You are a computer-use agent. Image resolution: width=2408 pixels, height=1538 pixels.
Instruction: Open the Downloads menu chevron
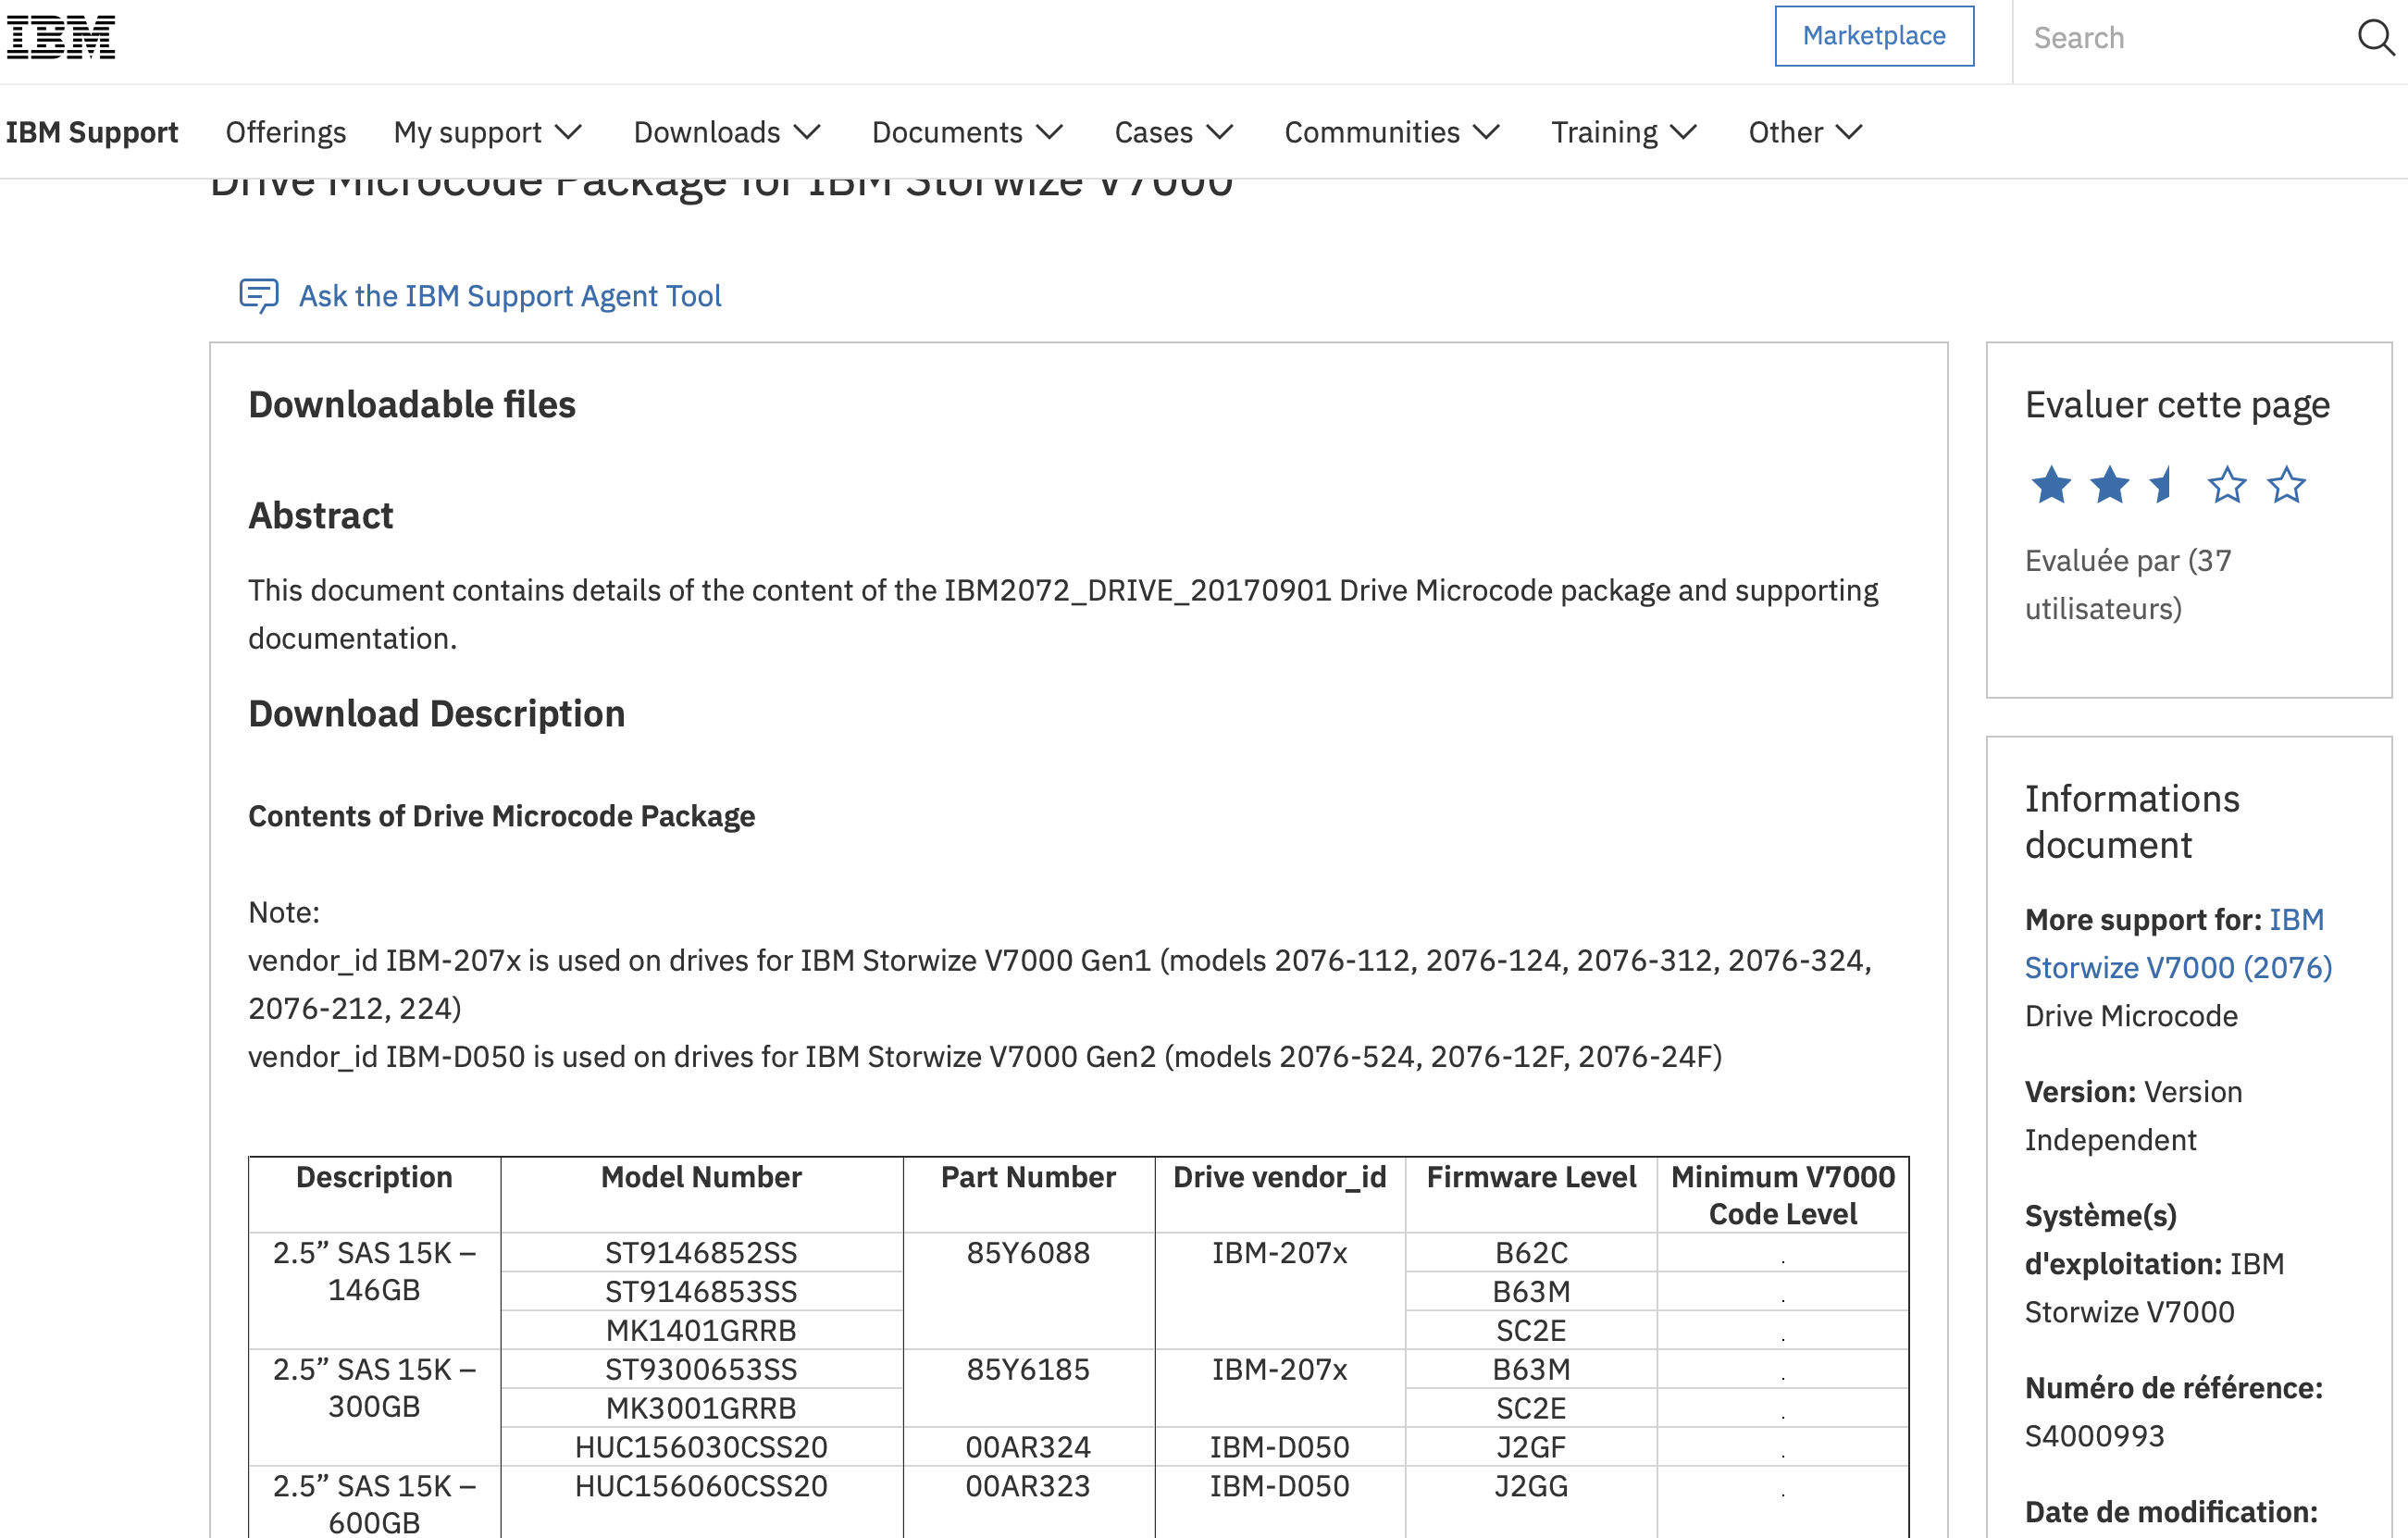[x=807, y=132]
